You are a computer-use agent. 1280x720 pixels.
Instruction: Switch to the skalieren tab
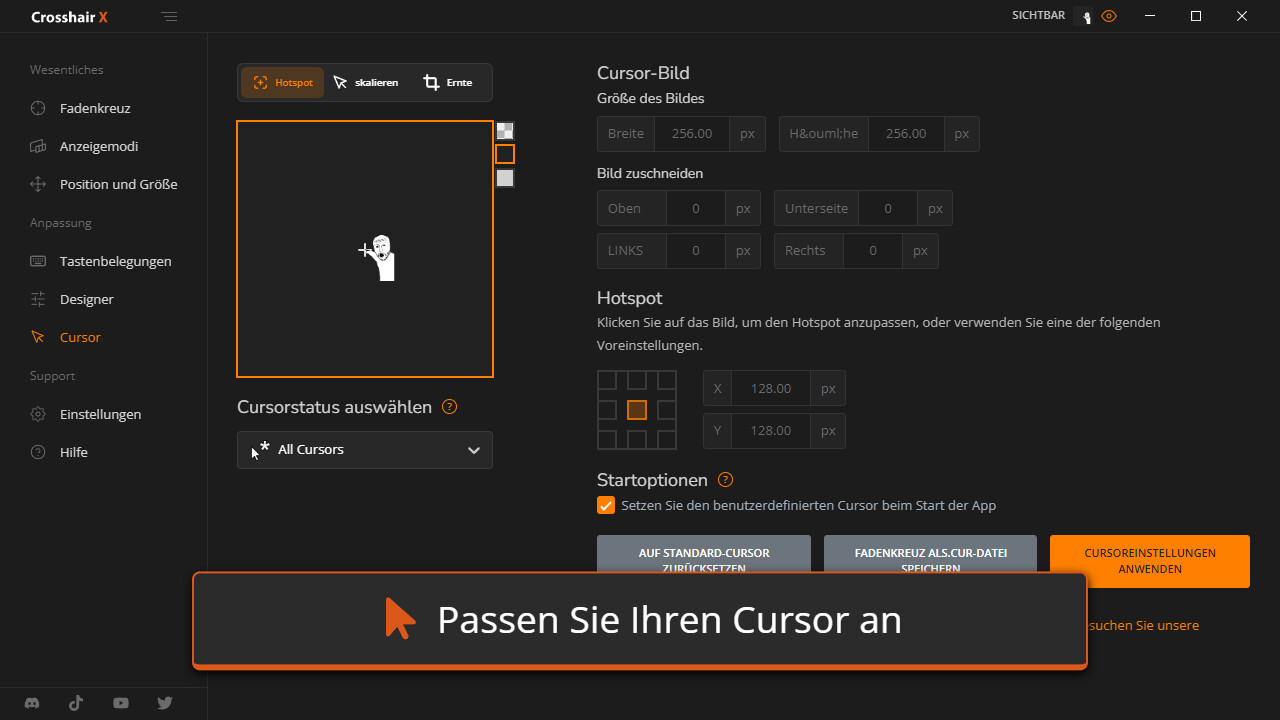[366, 83]
